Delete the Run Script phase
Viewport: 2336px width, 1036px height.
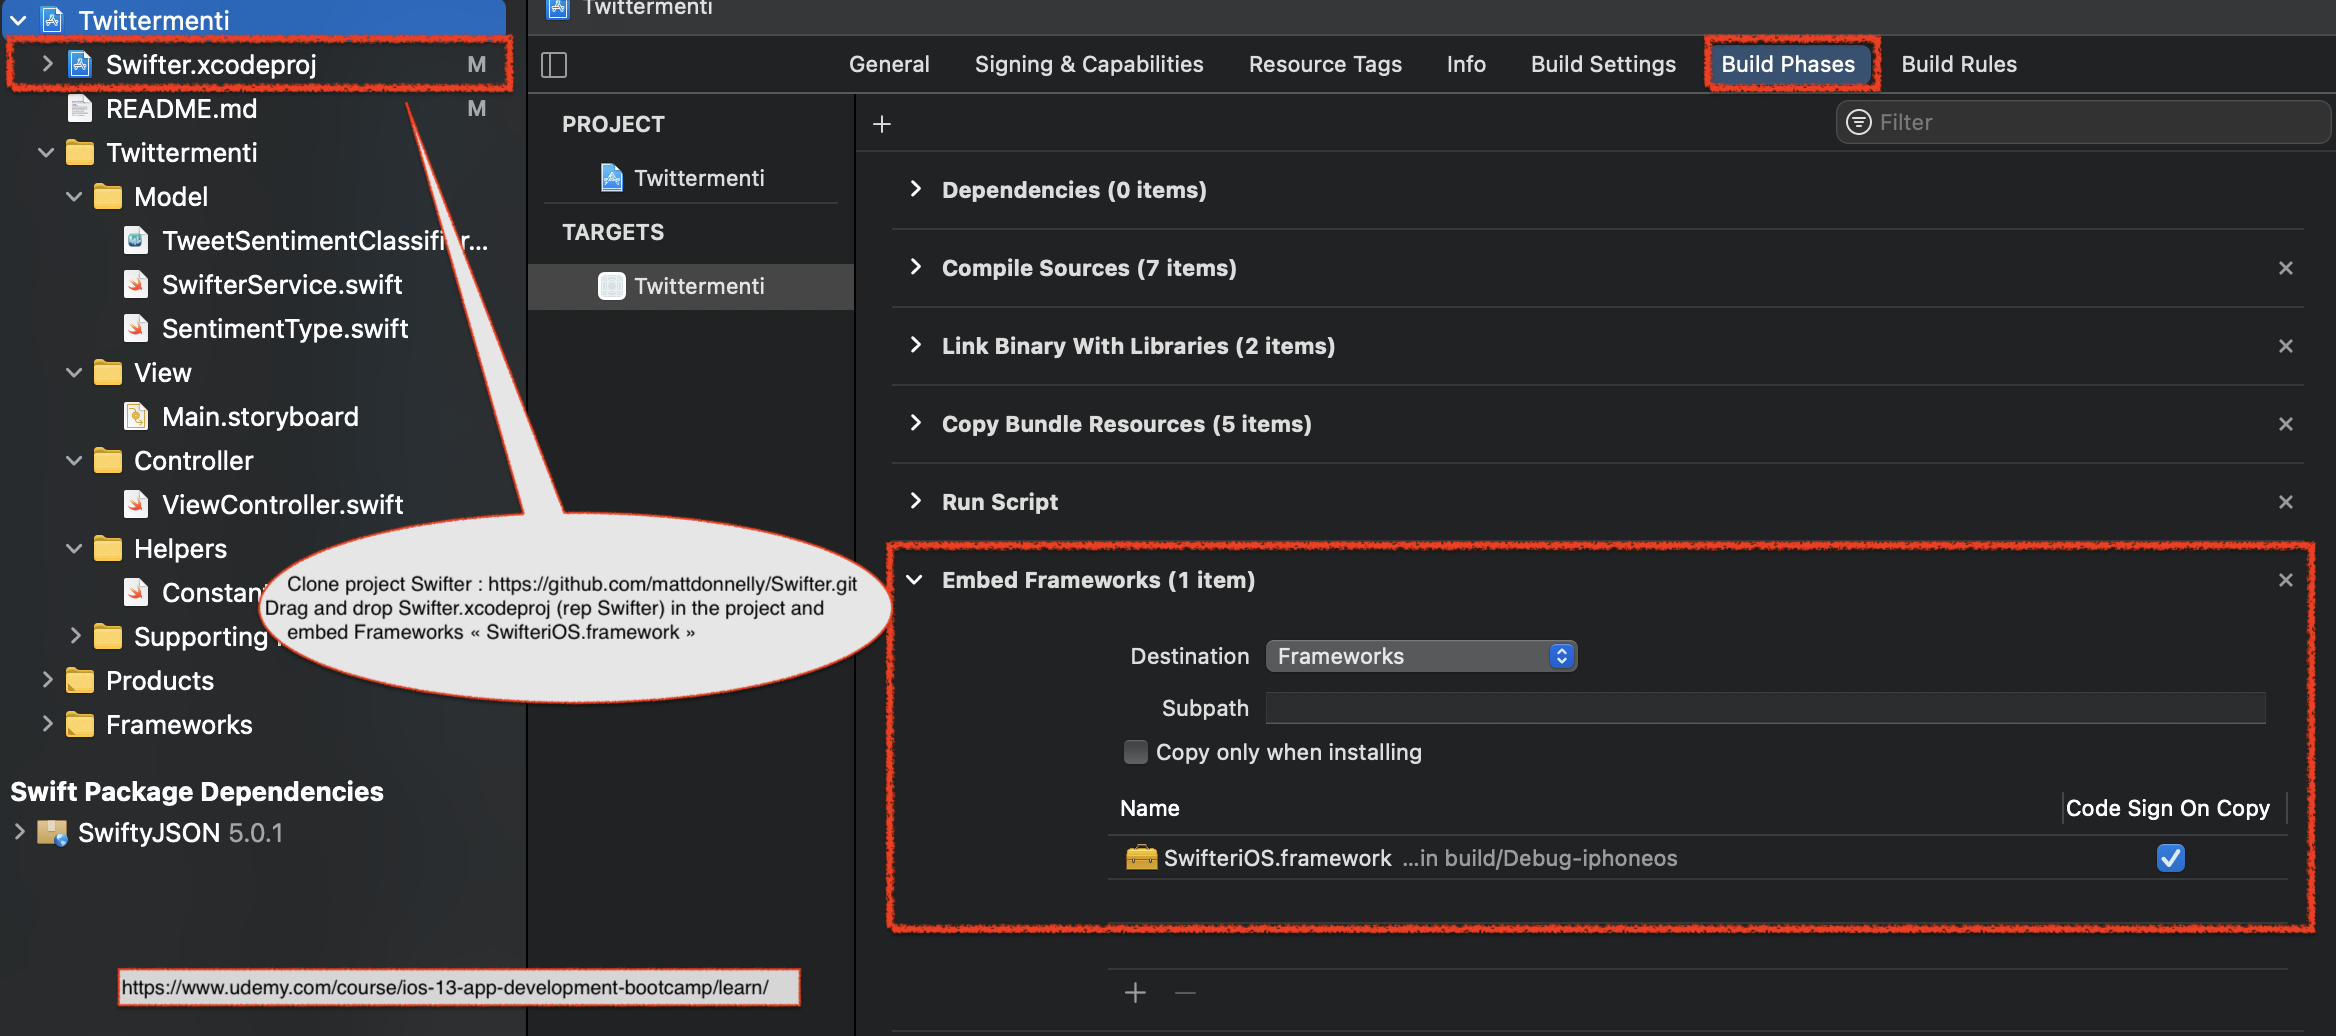point(2285,502)
